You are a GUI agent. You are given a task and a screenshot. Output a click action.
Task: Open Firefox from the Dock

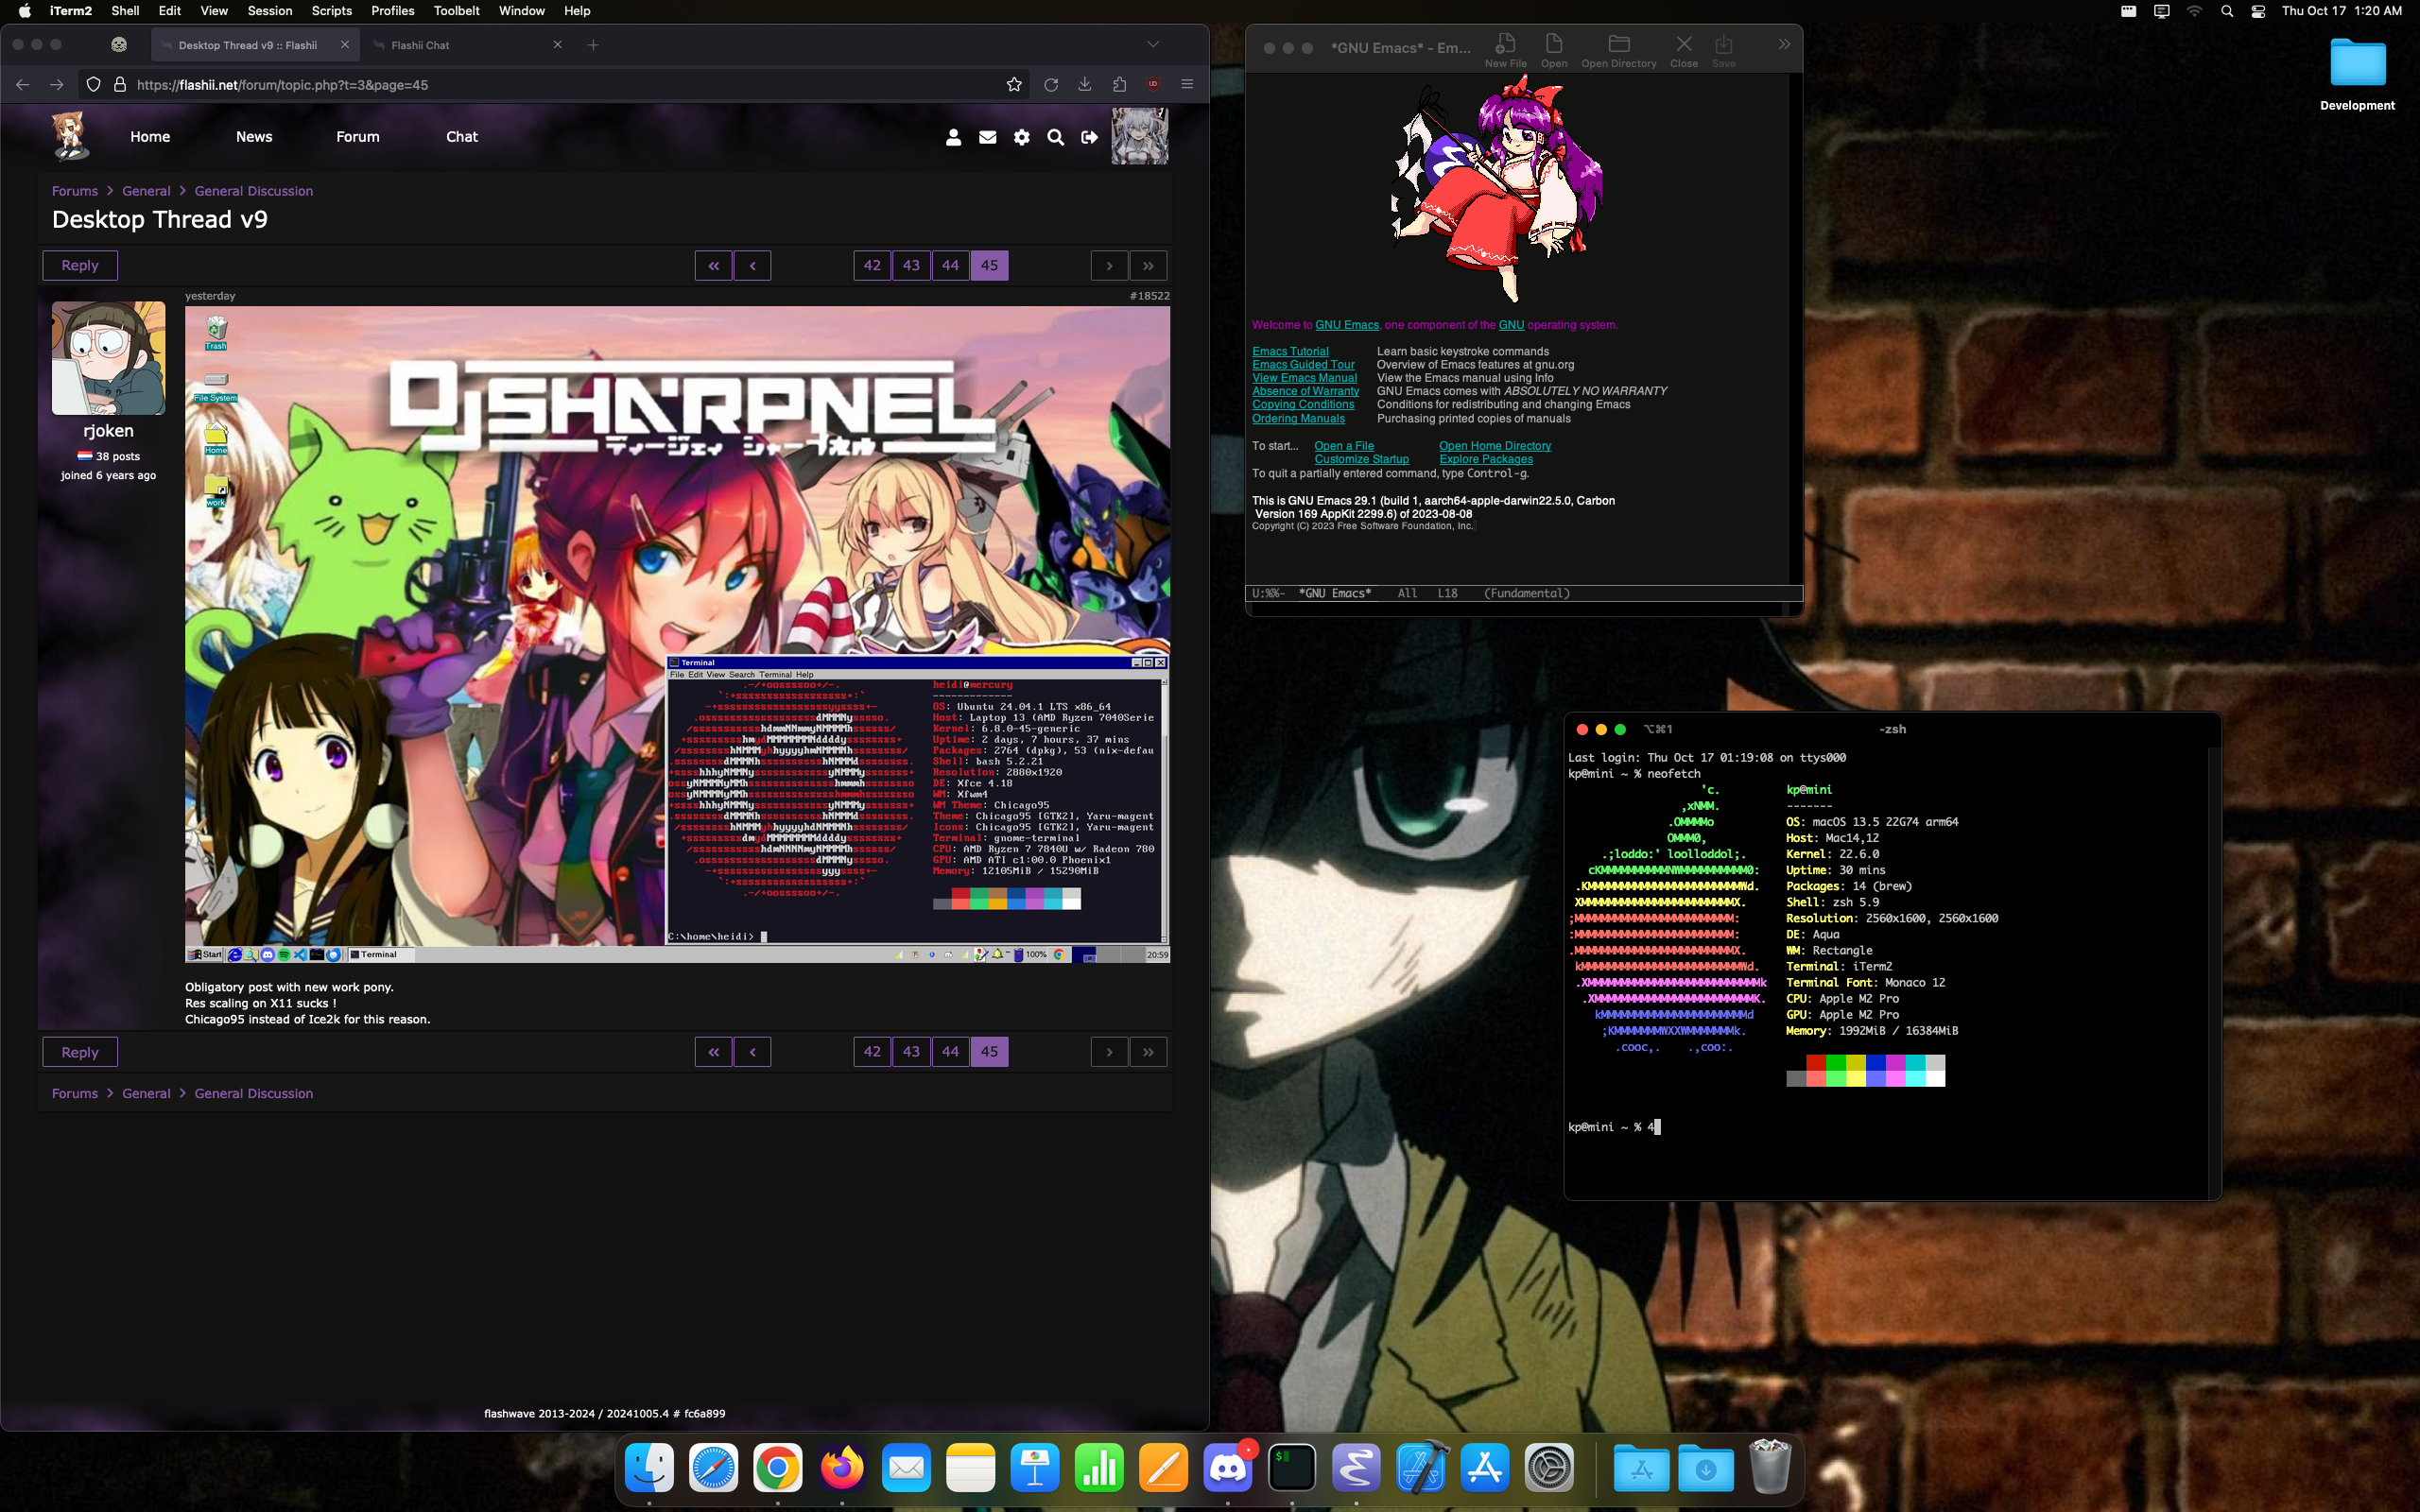pos(842,1468)
